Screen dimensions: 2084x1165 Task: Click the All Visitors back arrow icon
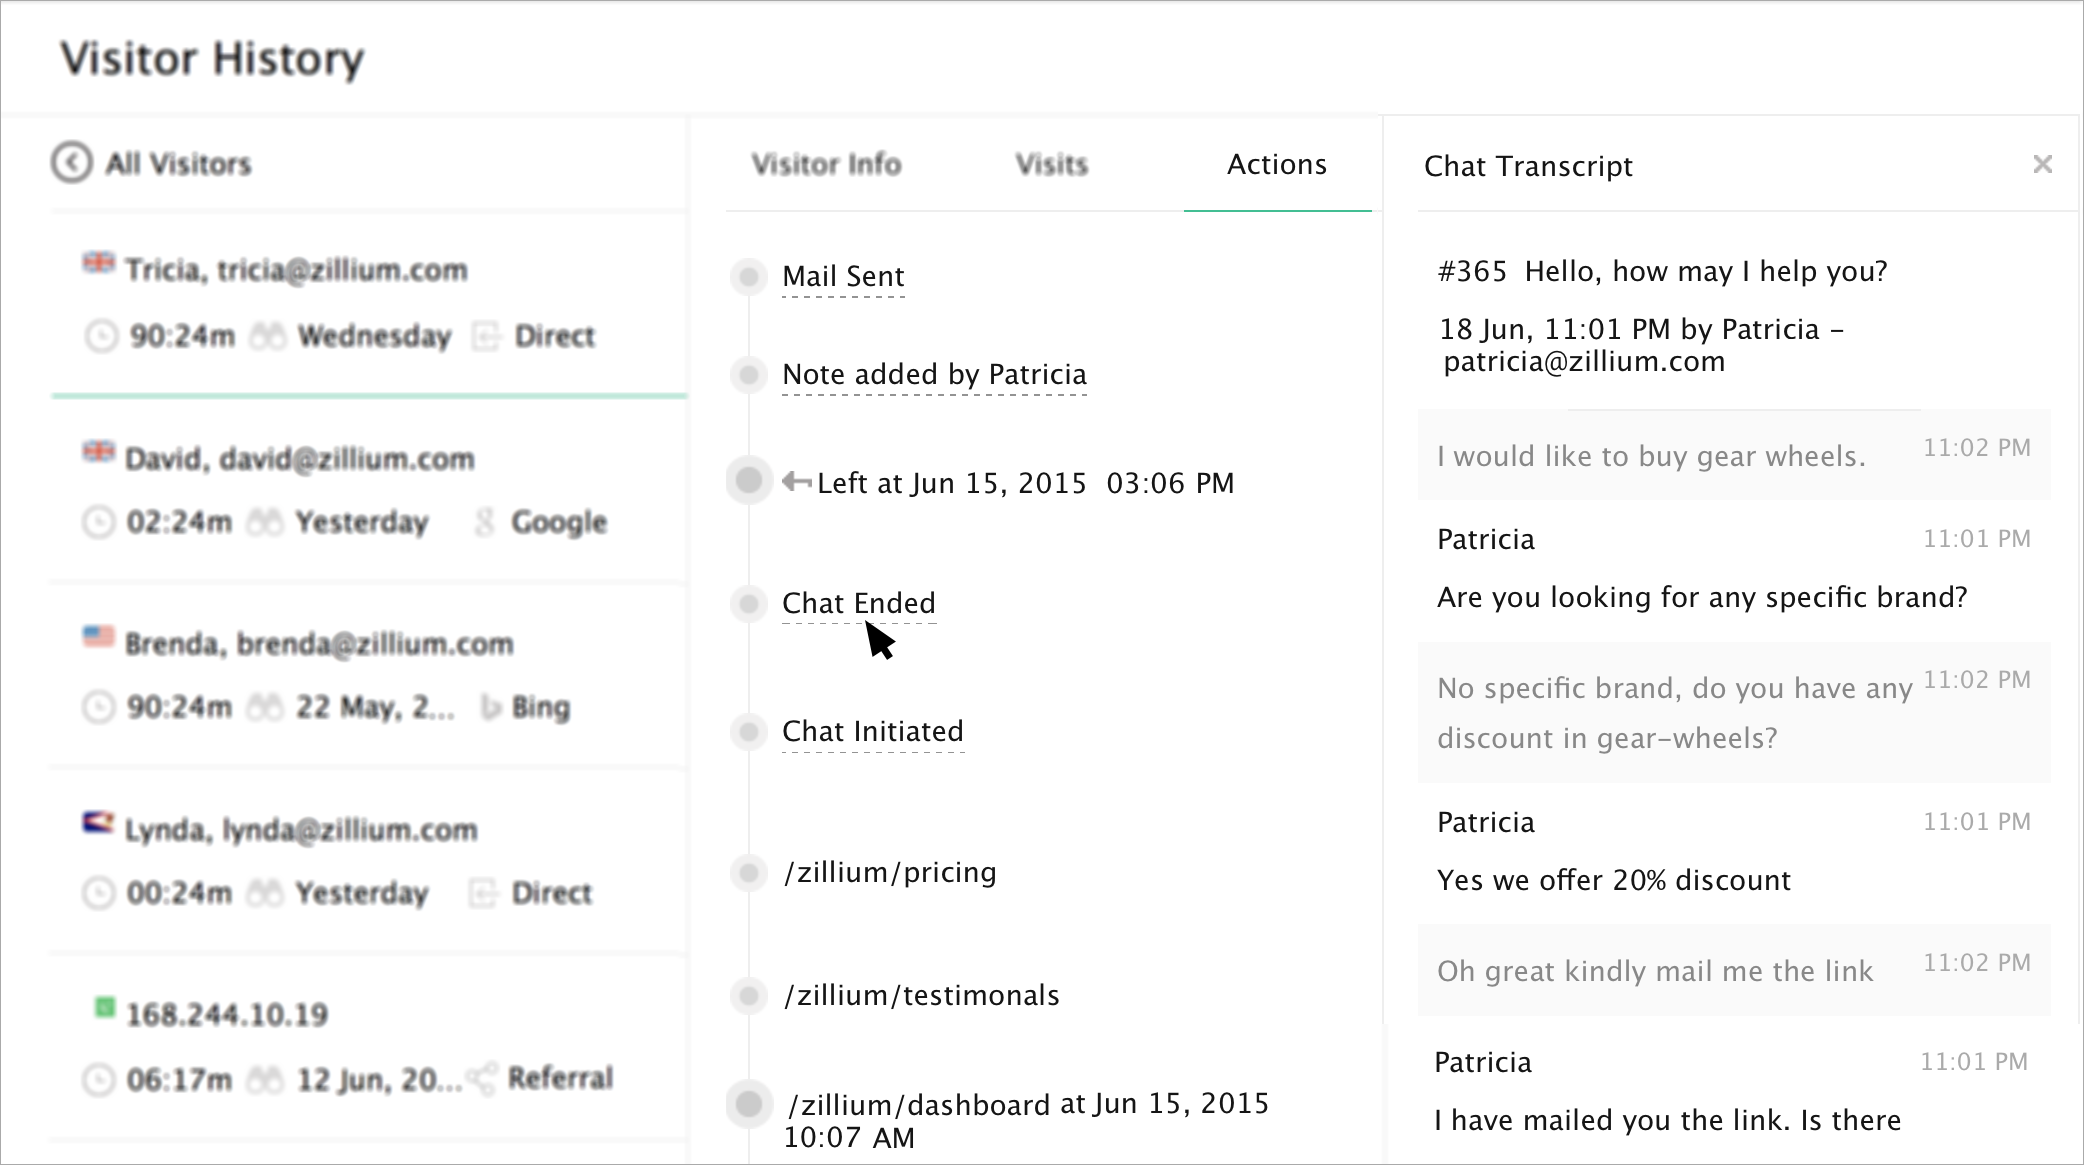[x=72, y=163]
